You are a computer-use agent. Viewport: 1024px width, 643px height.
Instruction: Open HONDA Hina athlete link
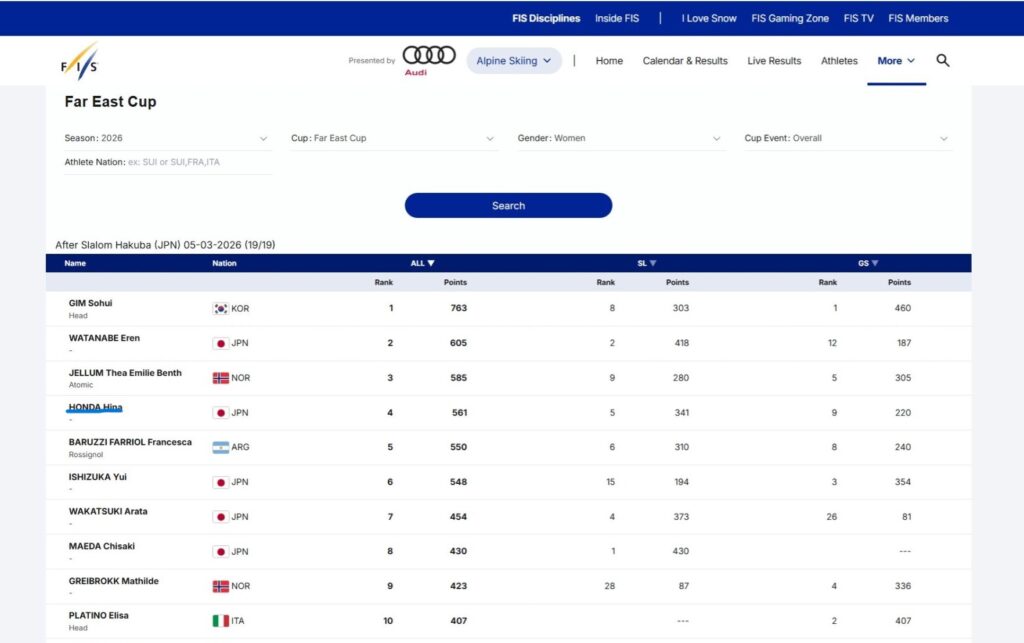pos(95,408)
